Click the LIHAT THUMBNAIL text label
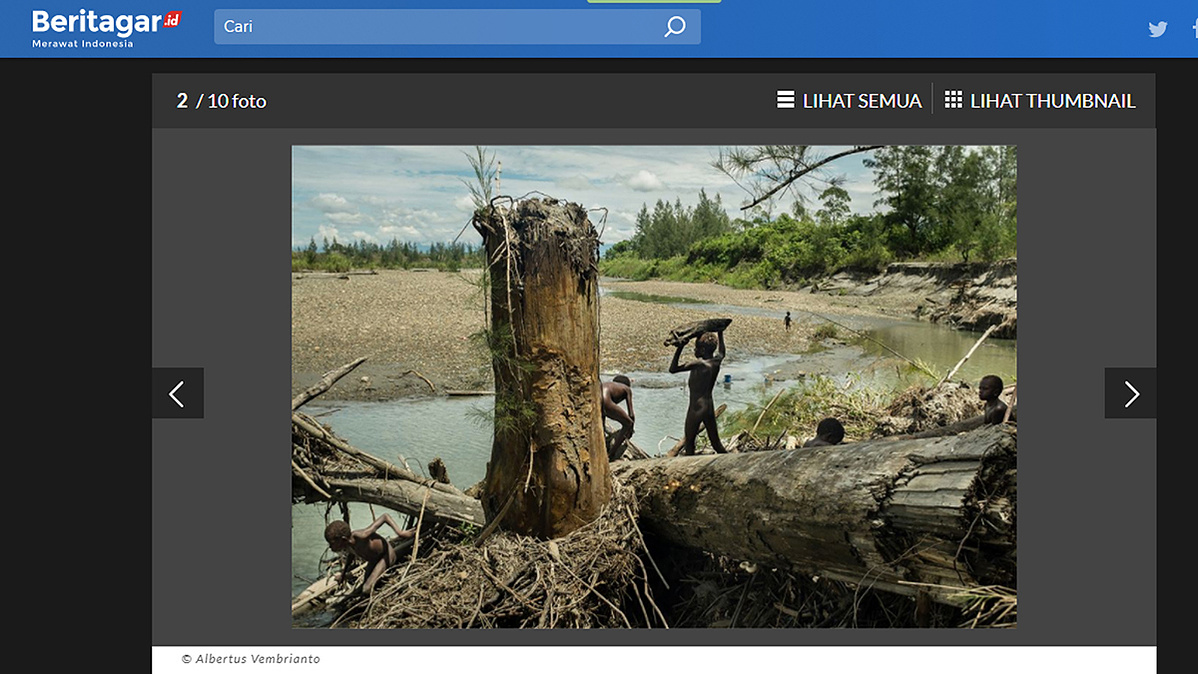1198x674 pixels. 1053,101
